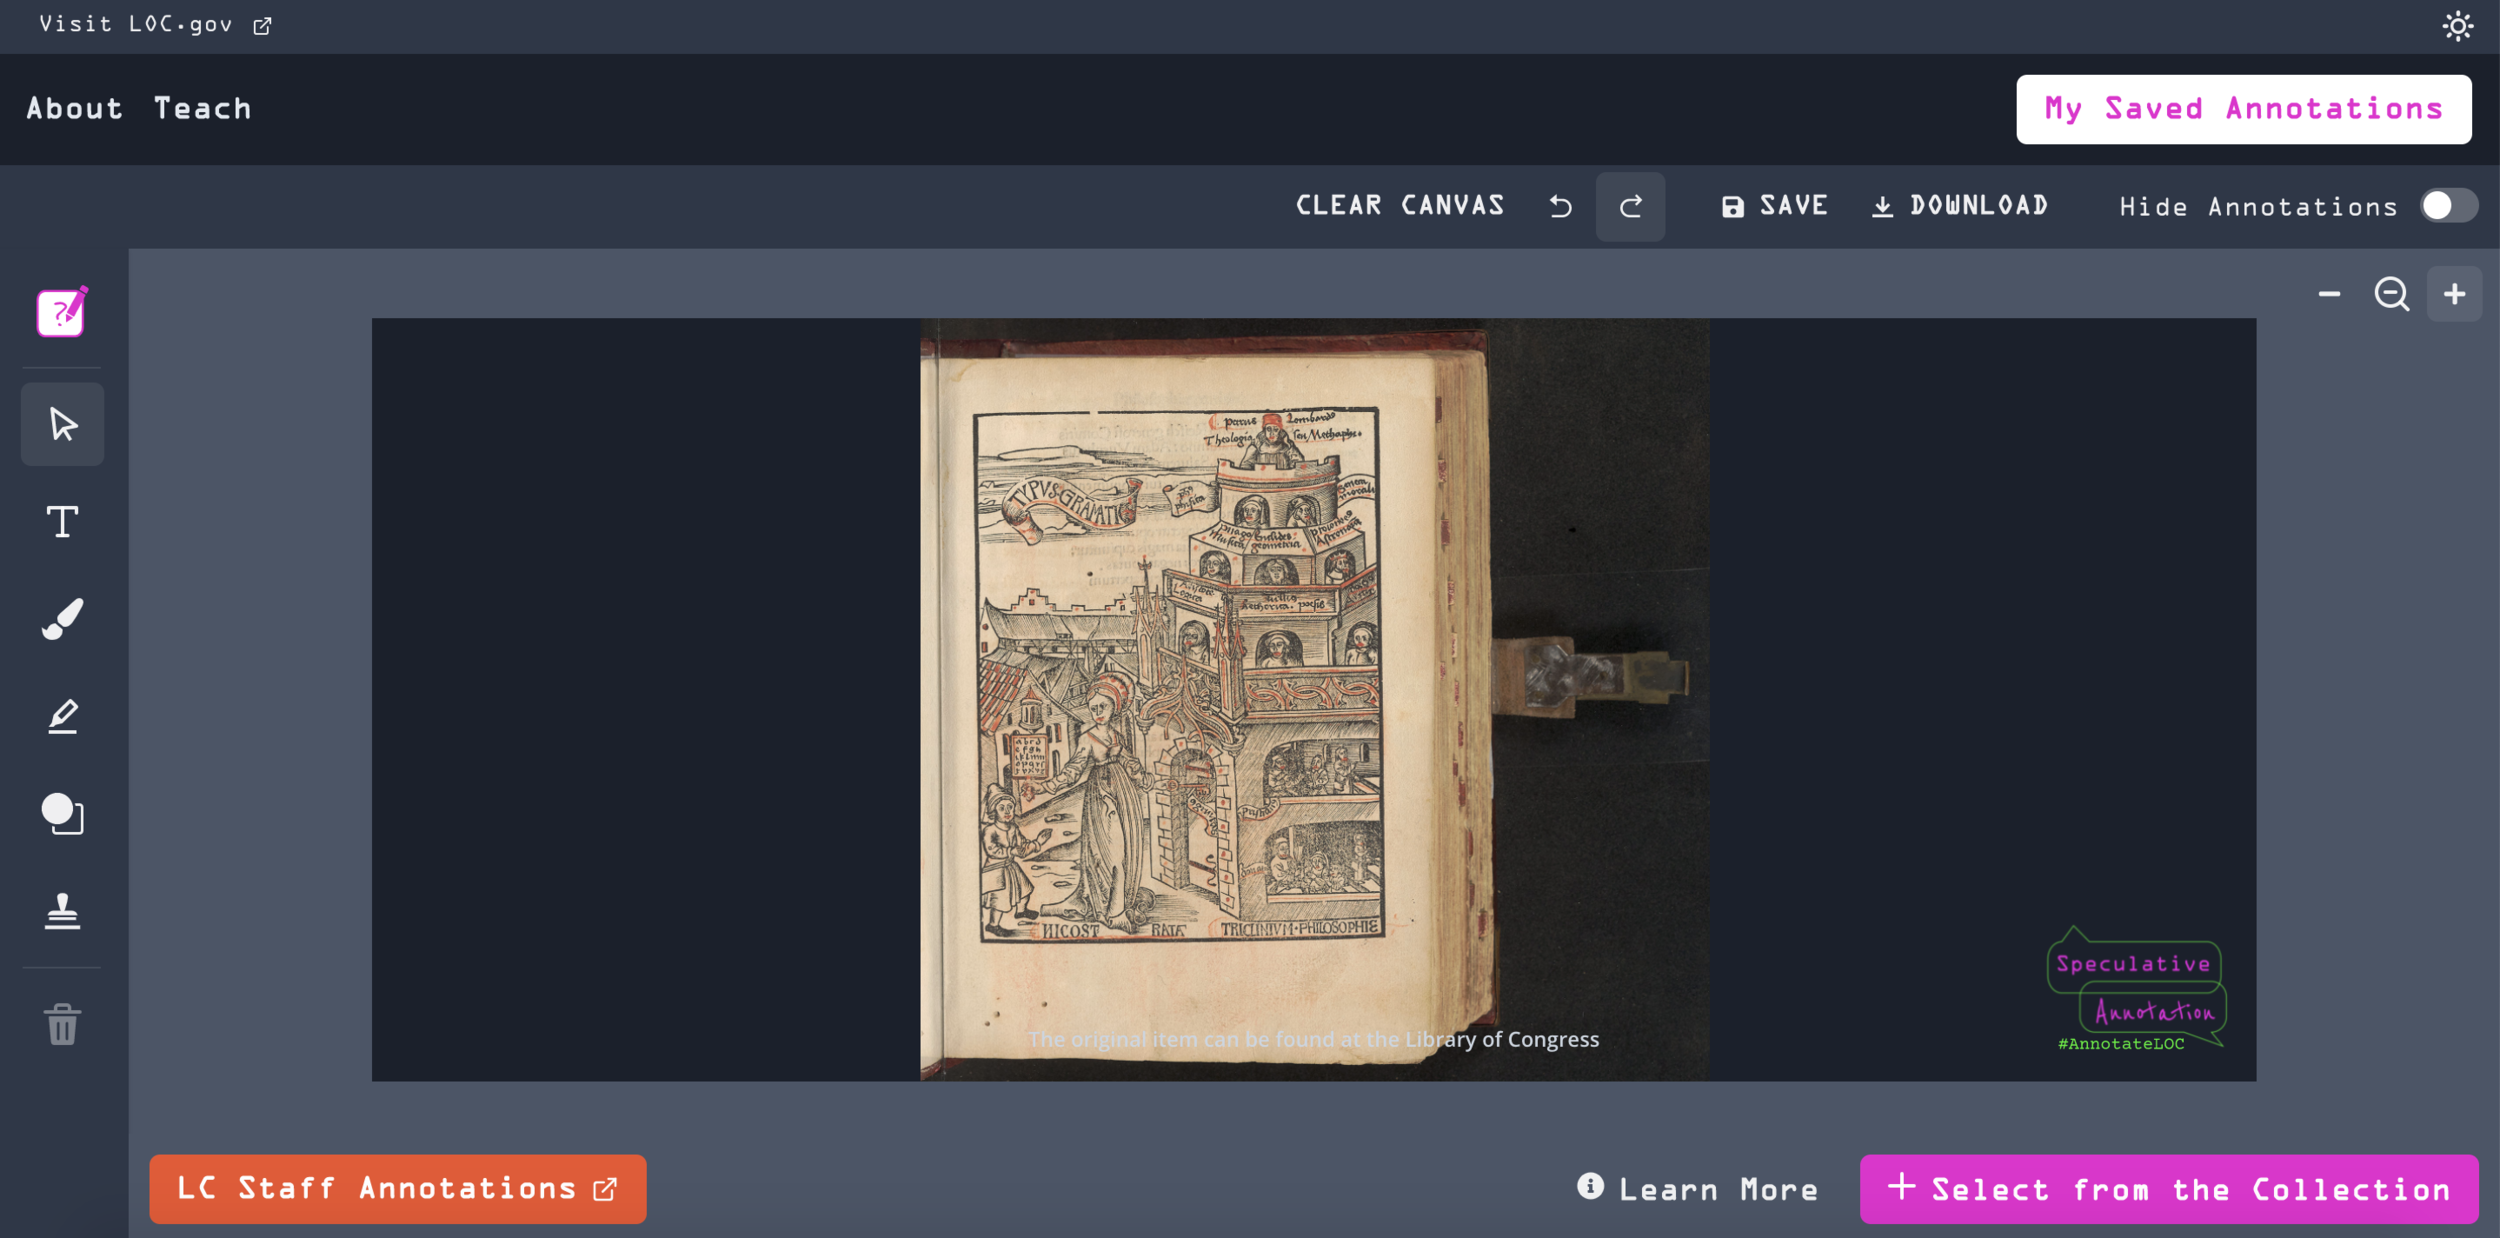Viewport: 2500px width, 1238px height.
Task: Save the annotation
Action: coord(1774,206)
